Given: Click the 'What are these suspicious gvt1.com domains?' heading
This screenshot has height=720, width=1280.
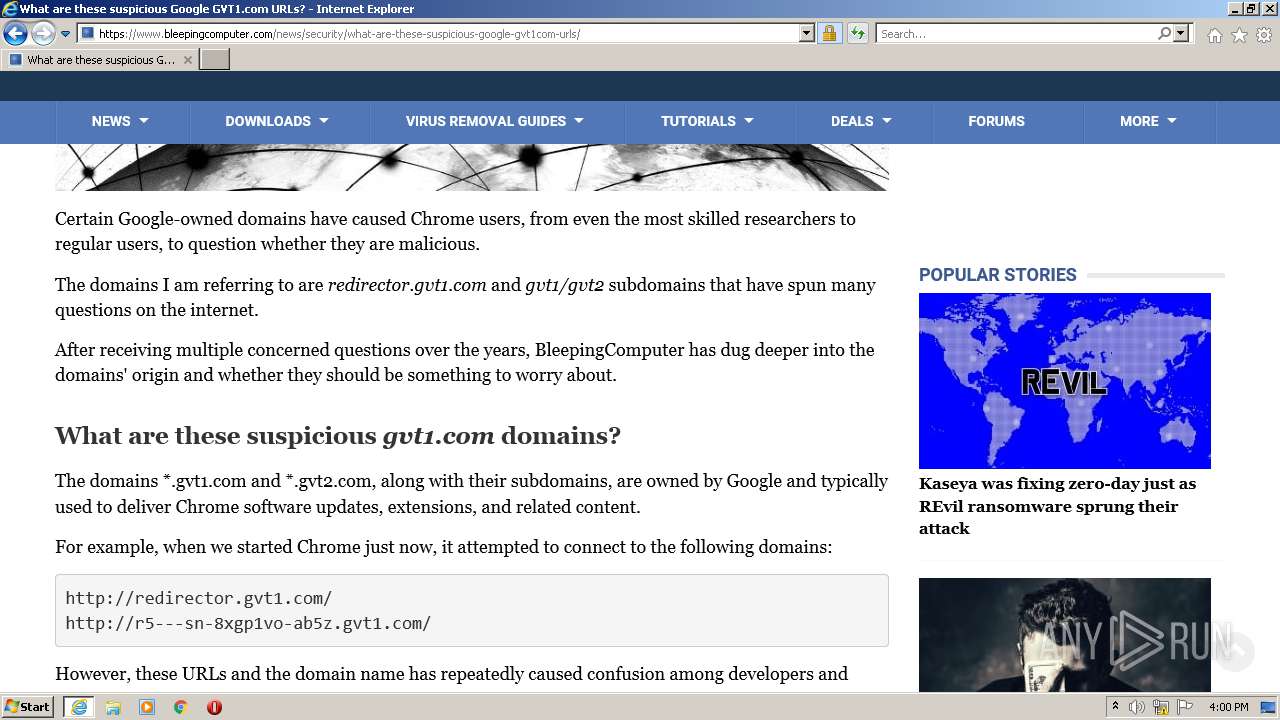Looking at the screenshot, I should 338,436.
